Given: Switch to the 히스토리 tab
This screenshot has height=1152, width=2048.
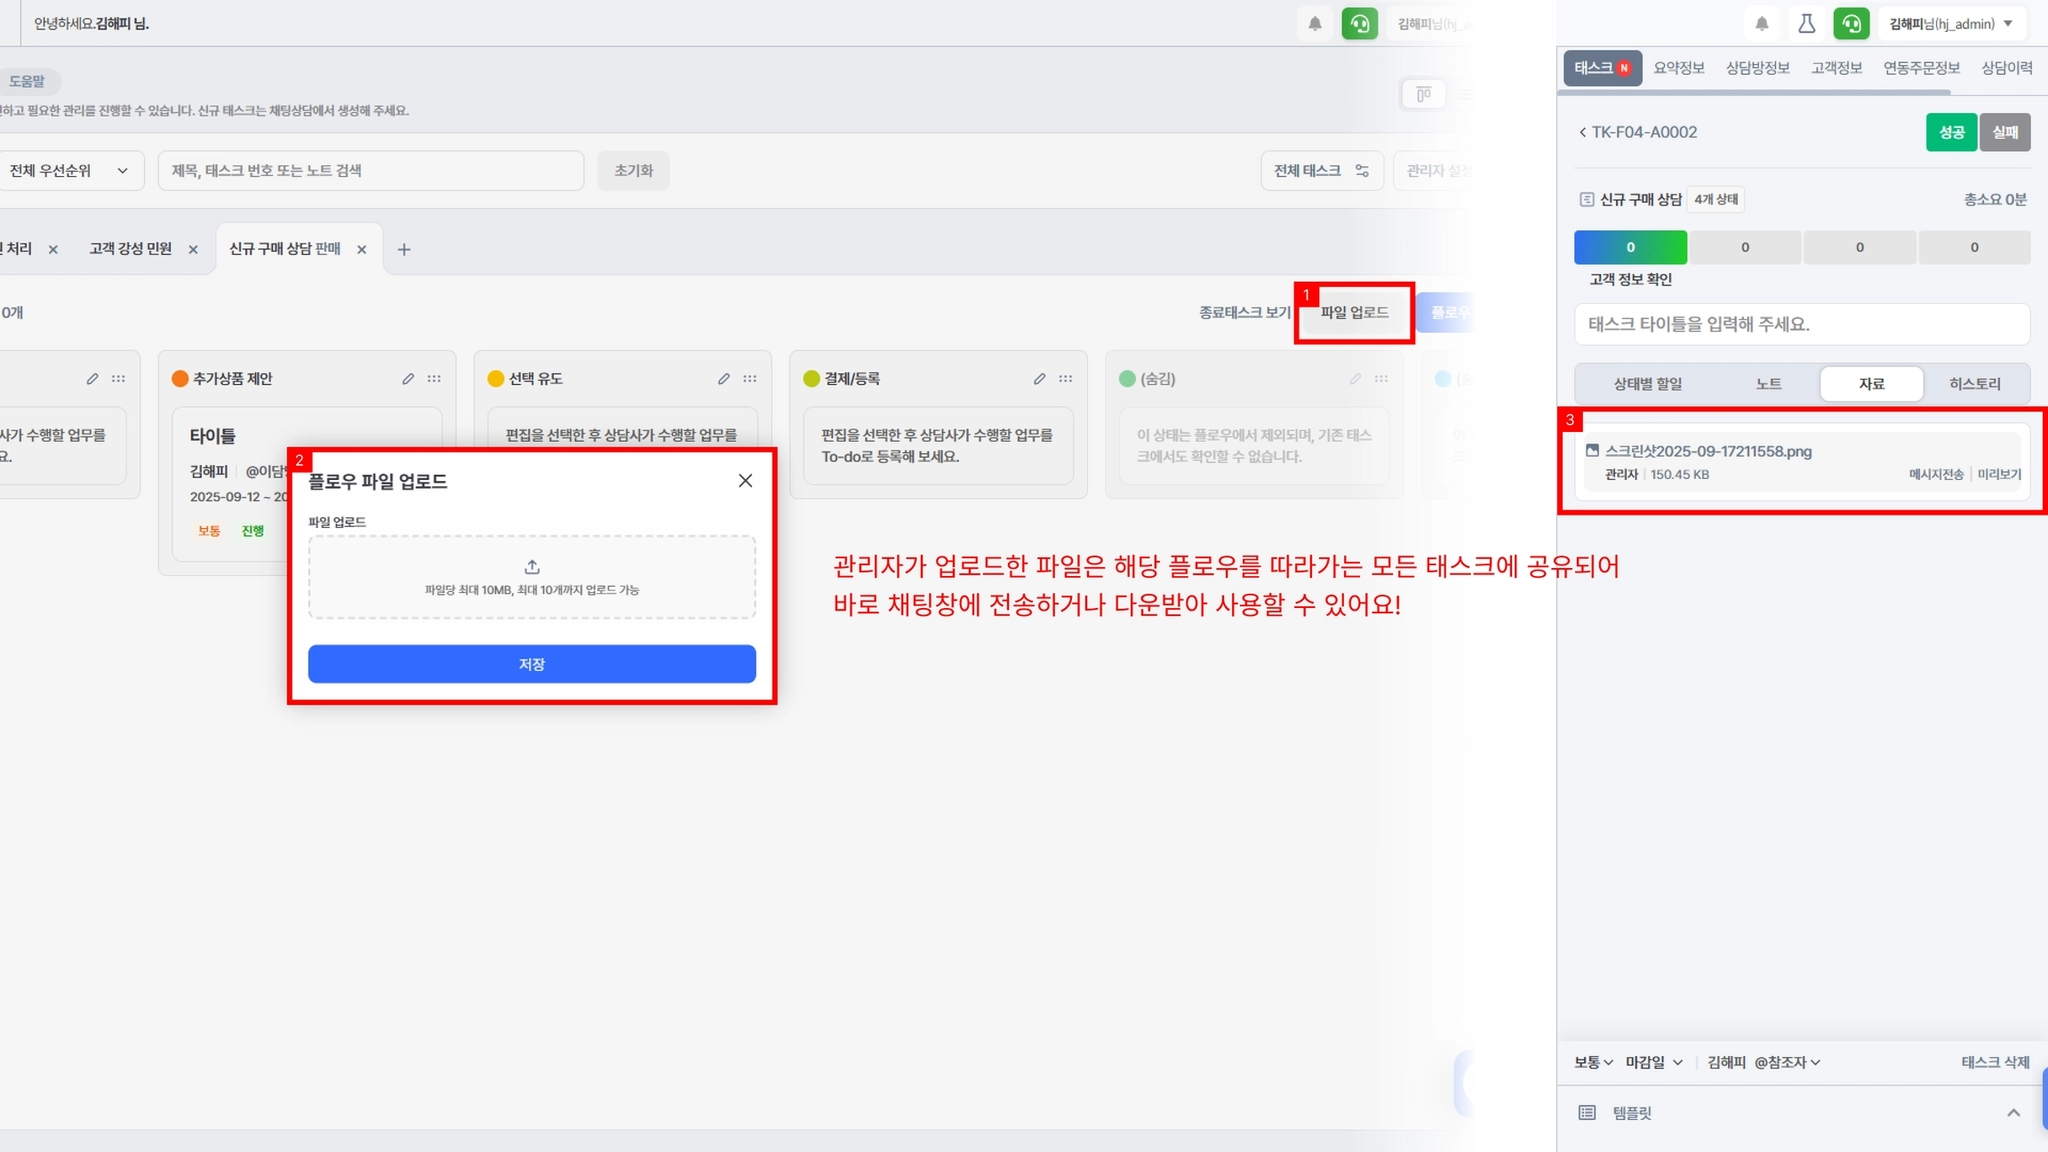Looking at the screenshot, I should click(1974, 384).
